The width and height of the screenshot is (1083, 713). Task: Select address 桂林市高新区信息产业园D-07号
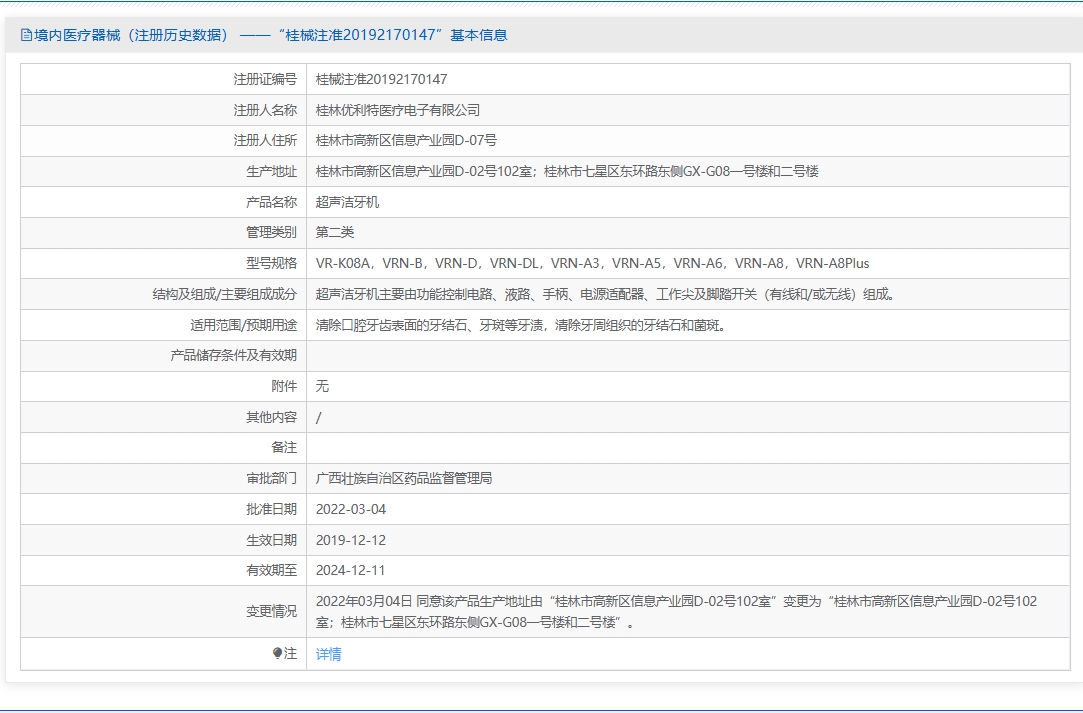tap(406, 140)
